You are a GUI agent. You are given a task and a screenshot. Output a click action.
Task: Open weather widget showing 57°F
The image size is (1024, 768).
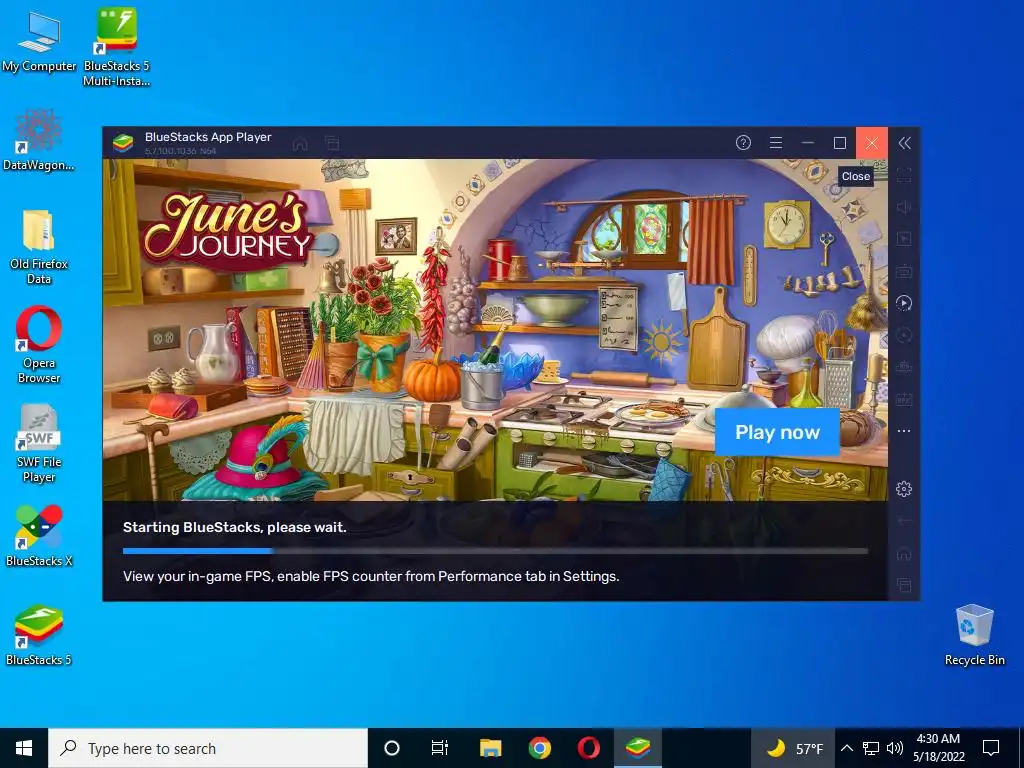[x=794, y=748]
